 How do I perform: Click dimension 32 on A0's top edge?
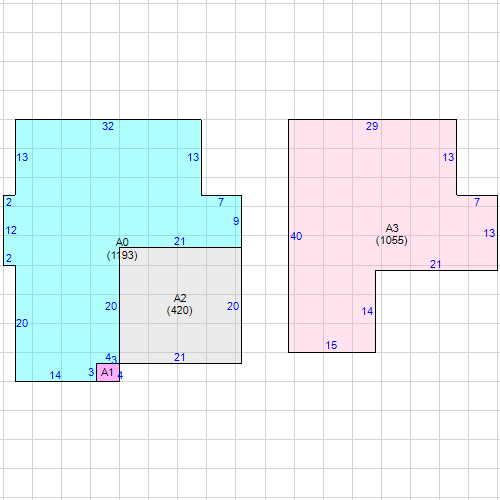pos(108,126)
